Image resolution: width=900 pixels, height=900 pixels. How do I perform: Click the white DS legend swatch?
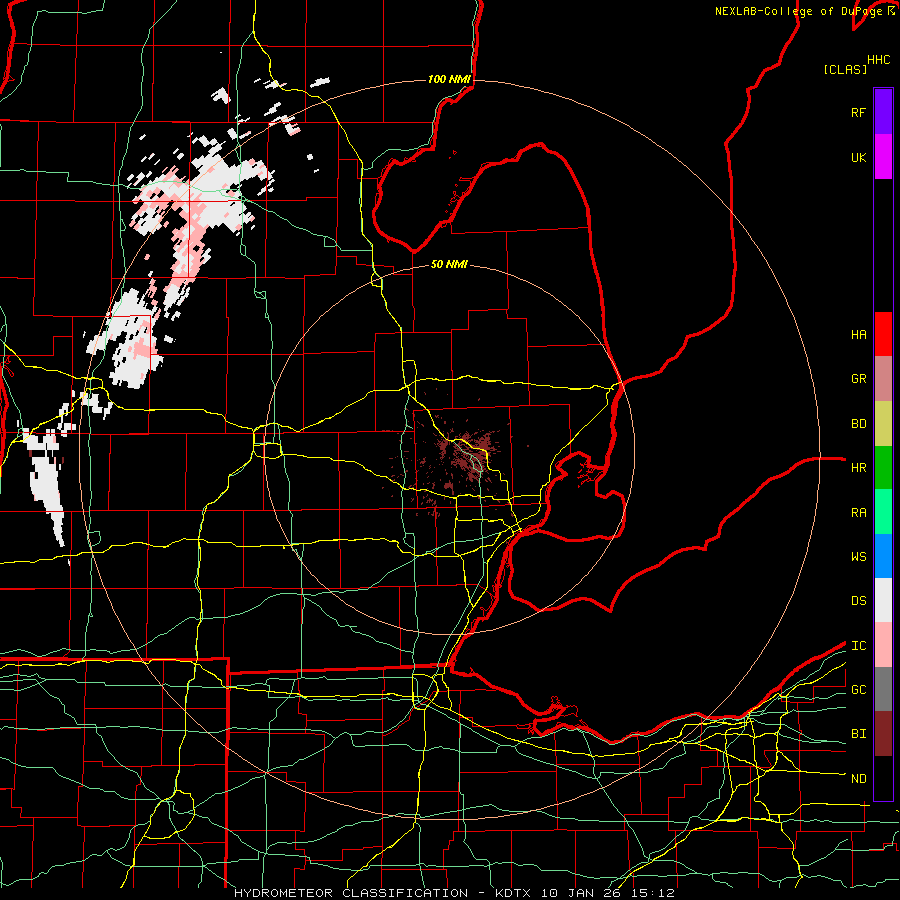[883, 600]
